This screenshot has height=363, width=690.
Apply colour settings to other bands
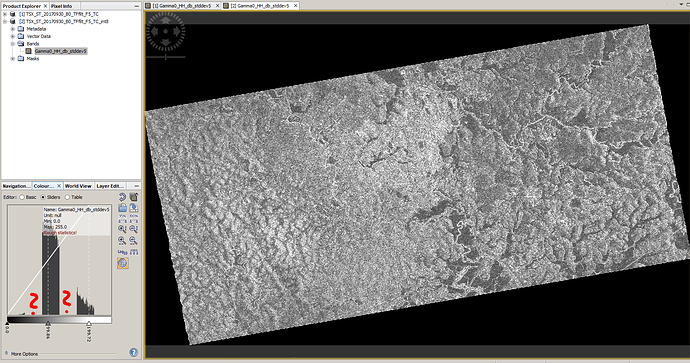pyautogui.click(x=134, y=197)
